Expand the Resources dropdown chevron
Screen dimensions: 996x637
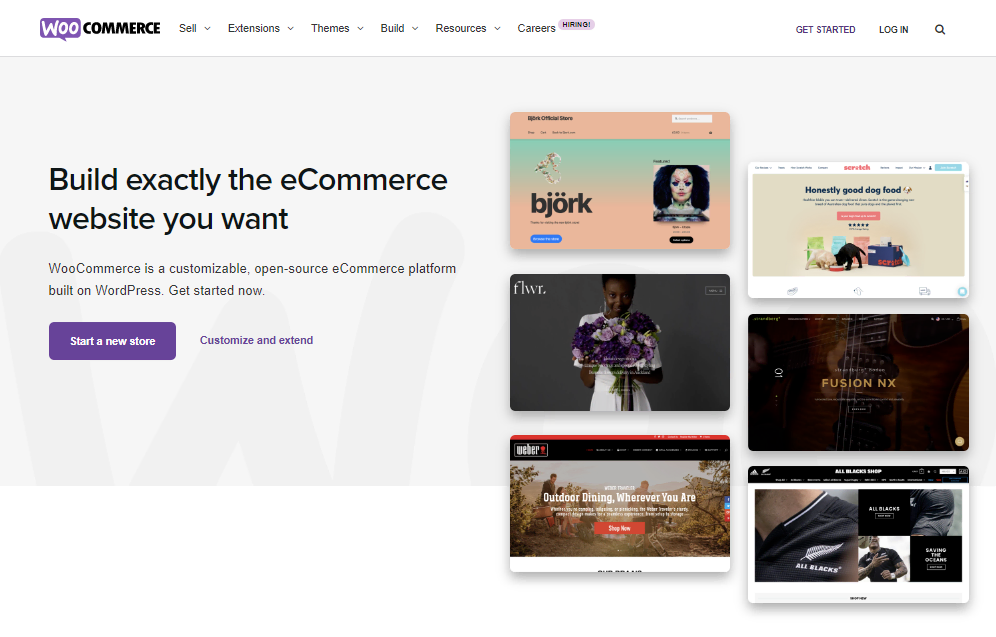click(497, 29)
